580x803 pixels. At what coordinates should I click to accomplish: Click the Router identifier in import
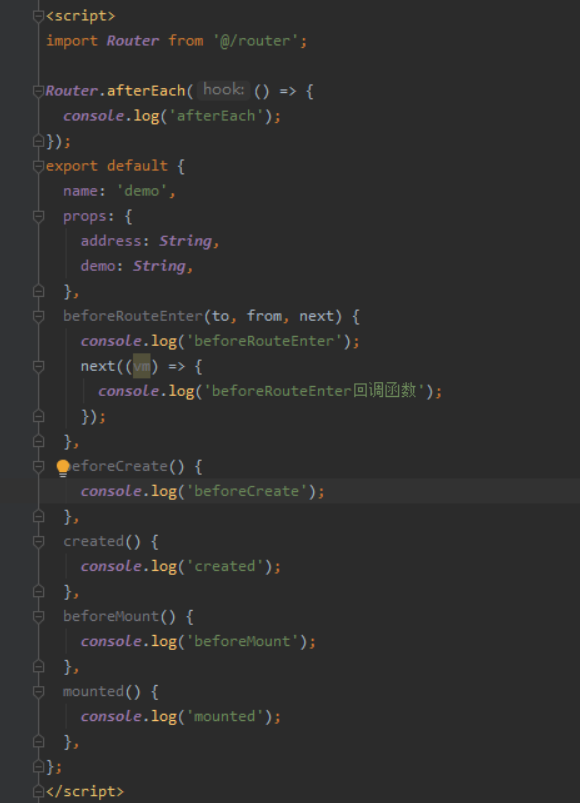coord(133,41)
